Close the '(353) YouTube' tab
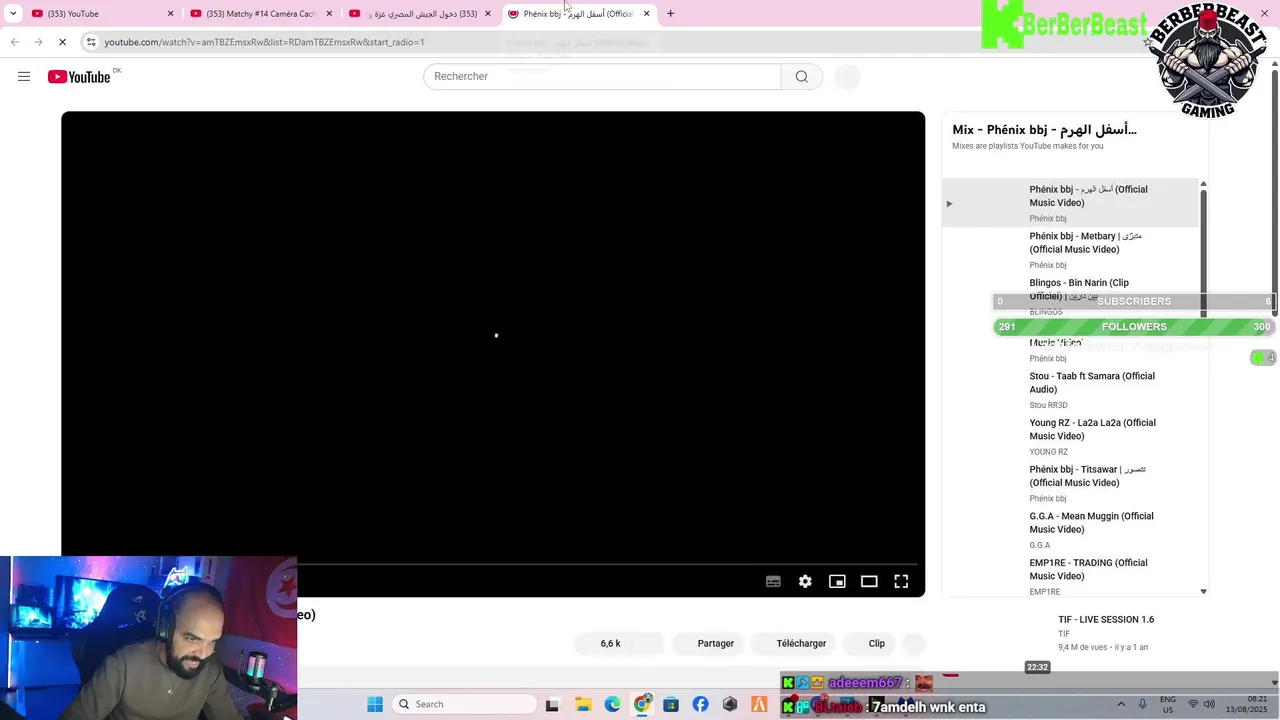Image resolution: width=1280 pixels, height=720 pixels. point(170,14)
